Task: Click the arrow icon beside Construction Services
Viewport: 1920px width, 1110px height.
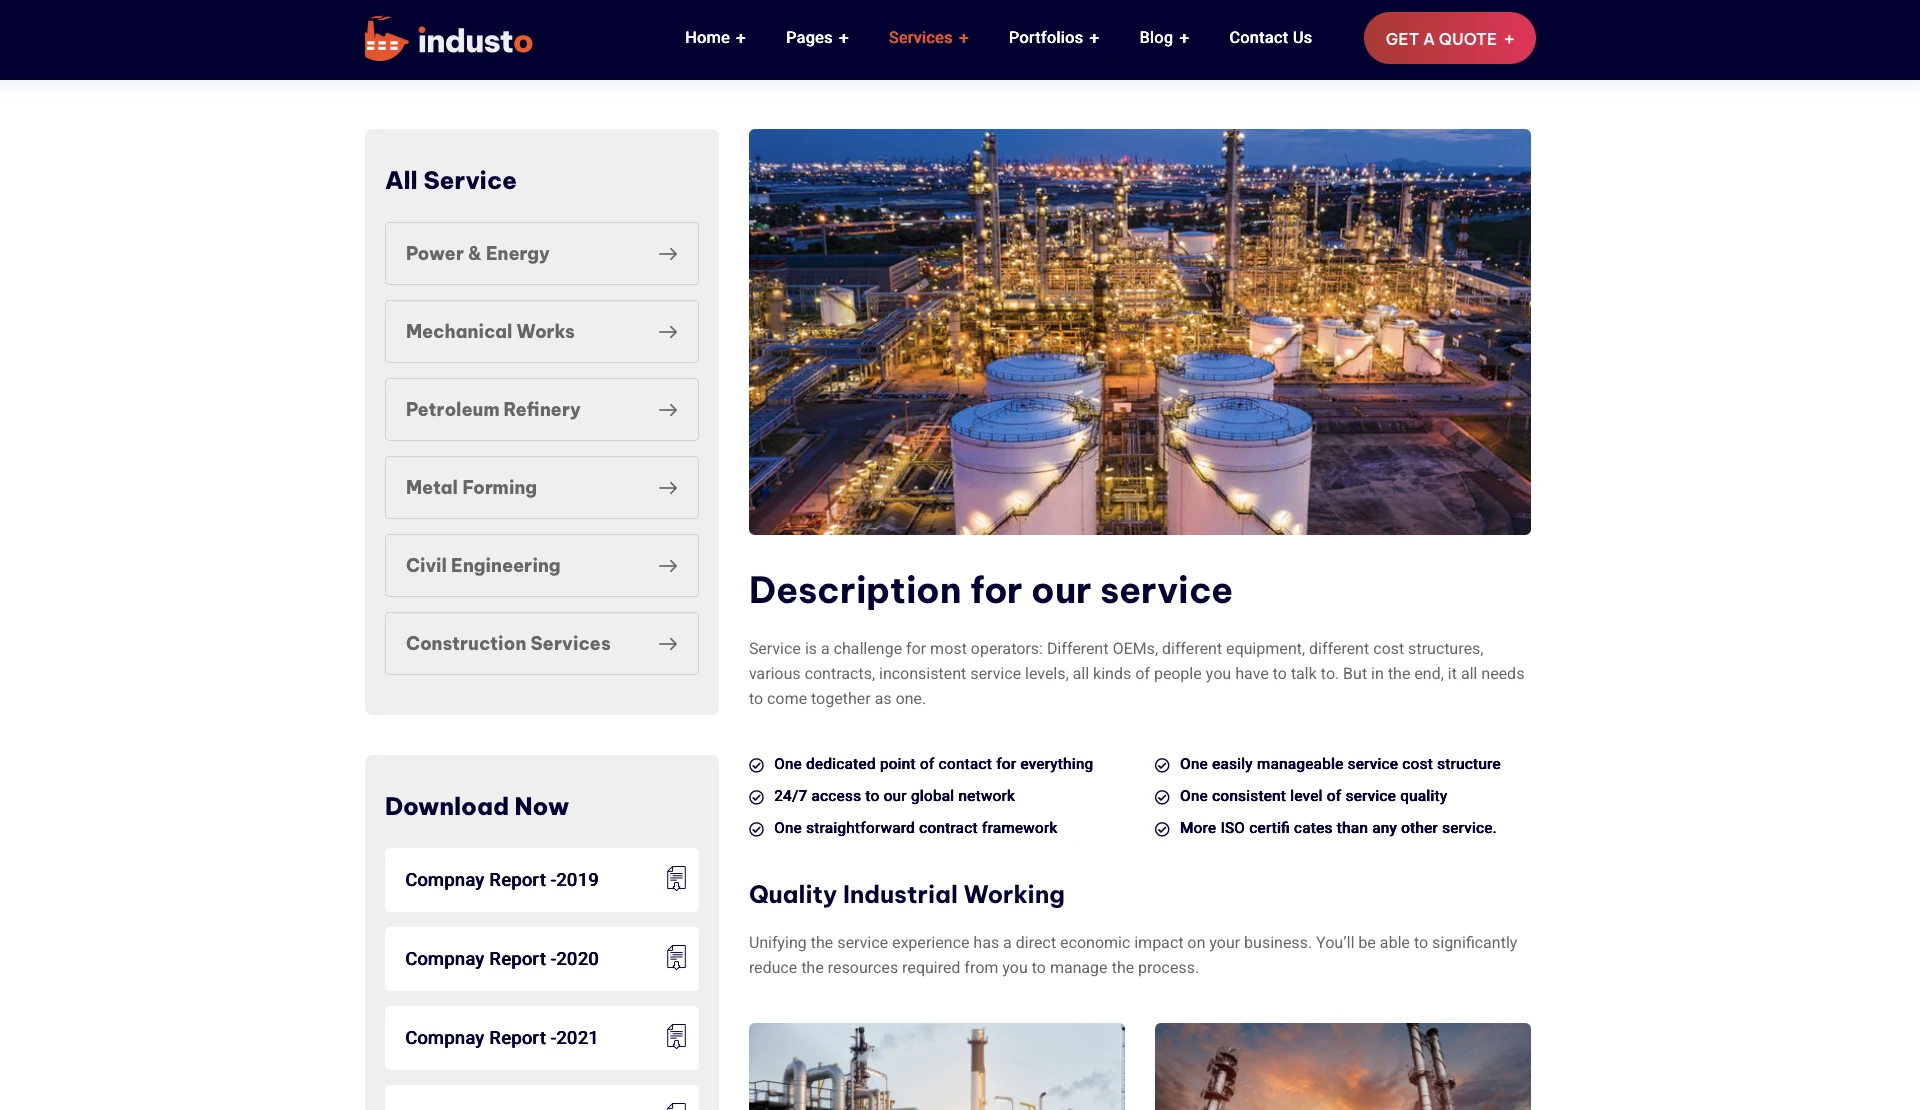Action: (668, 644)
